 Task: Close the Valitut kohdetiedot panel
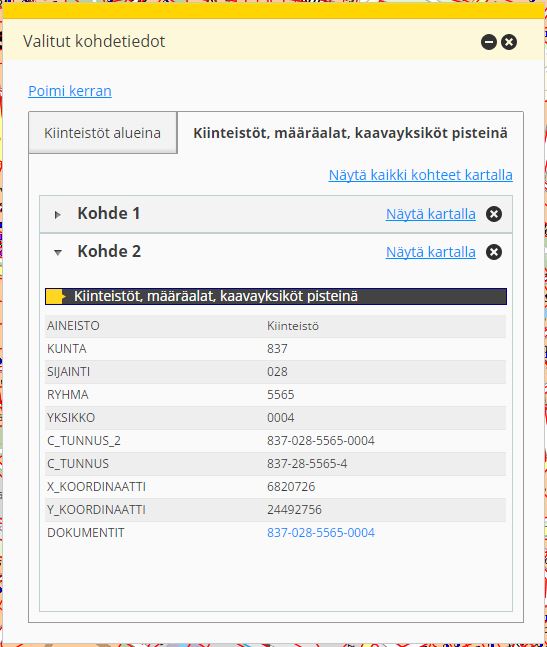(x=509, y=42)
